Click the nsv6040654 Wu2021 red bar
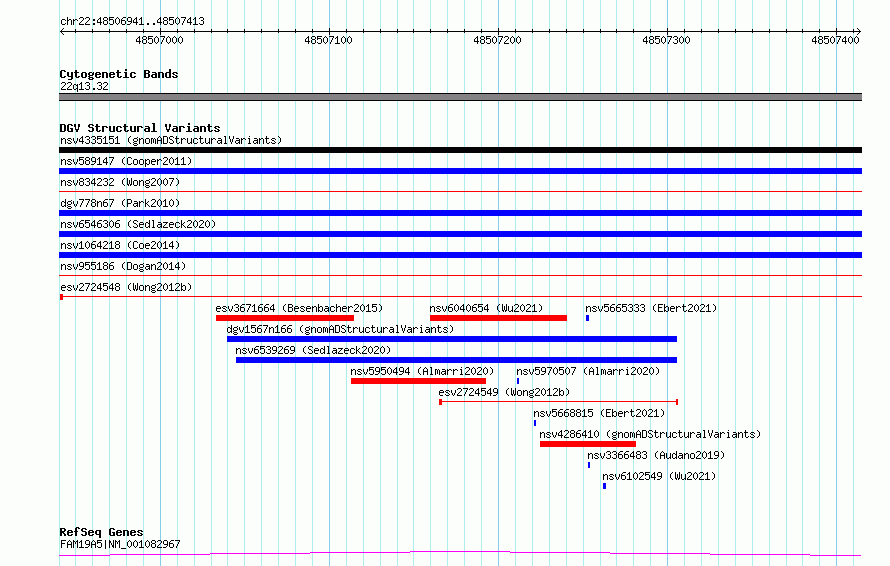 498,318
